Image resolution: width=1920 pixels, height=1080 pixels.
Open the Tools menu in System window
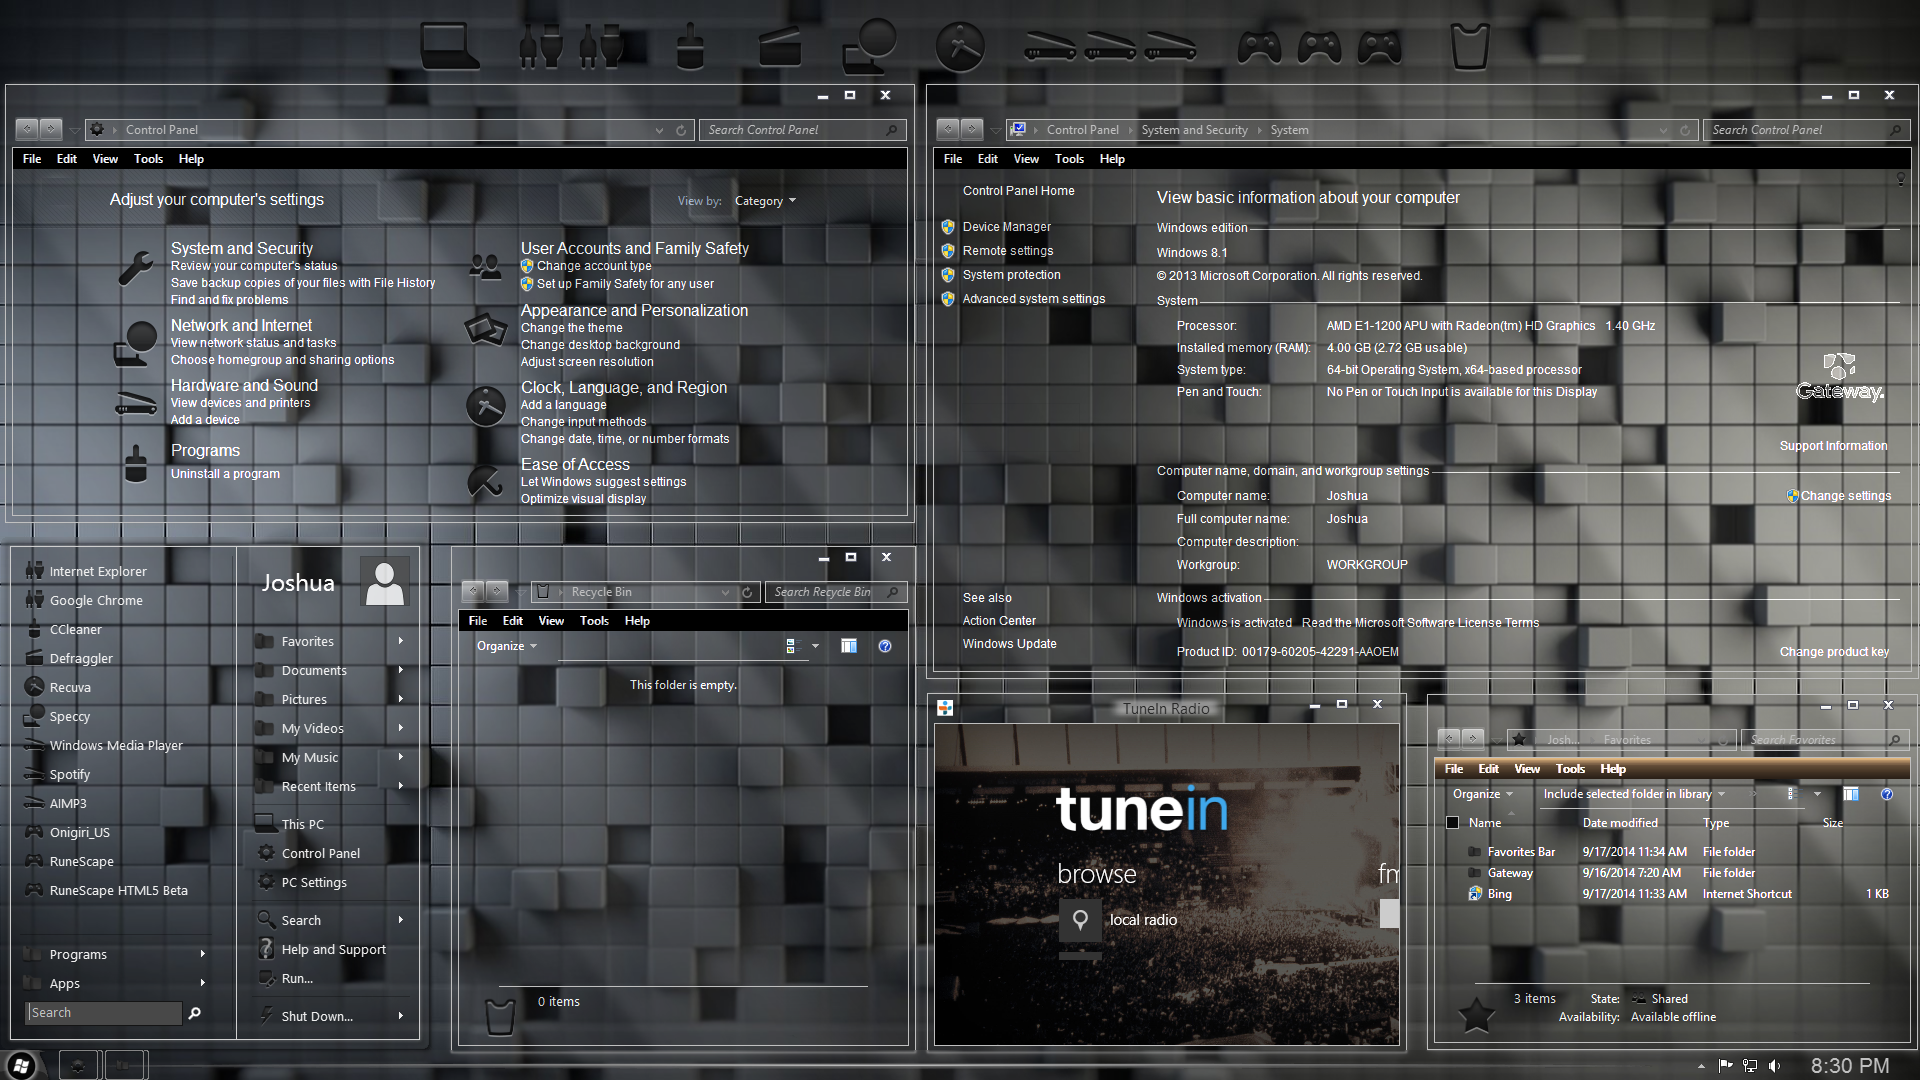[x=1069, y=159]
